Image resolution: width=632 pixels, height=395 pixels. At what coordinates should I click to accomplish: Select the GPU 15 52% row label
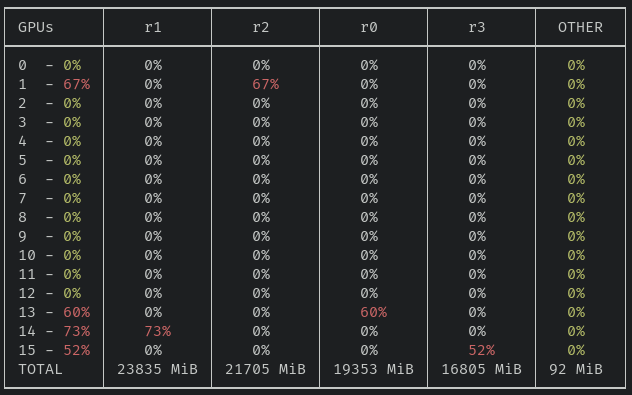click(54, 350)
